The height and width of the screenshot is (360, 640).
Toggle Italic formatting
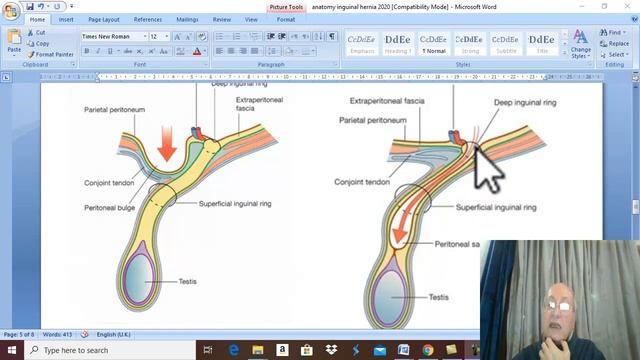click(98, 51)
